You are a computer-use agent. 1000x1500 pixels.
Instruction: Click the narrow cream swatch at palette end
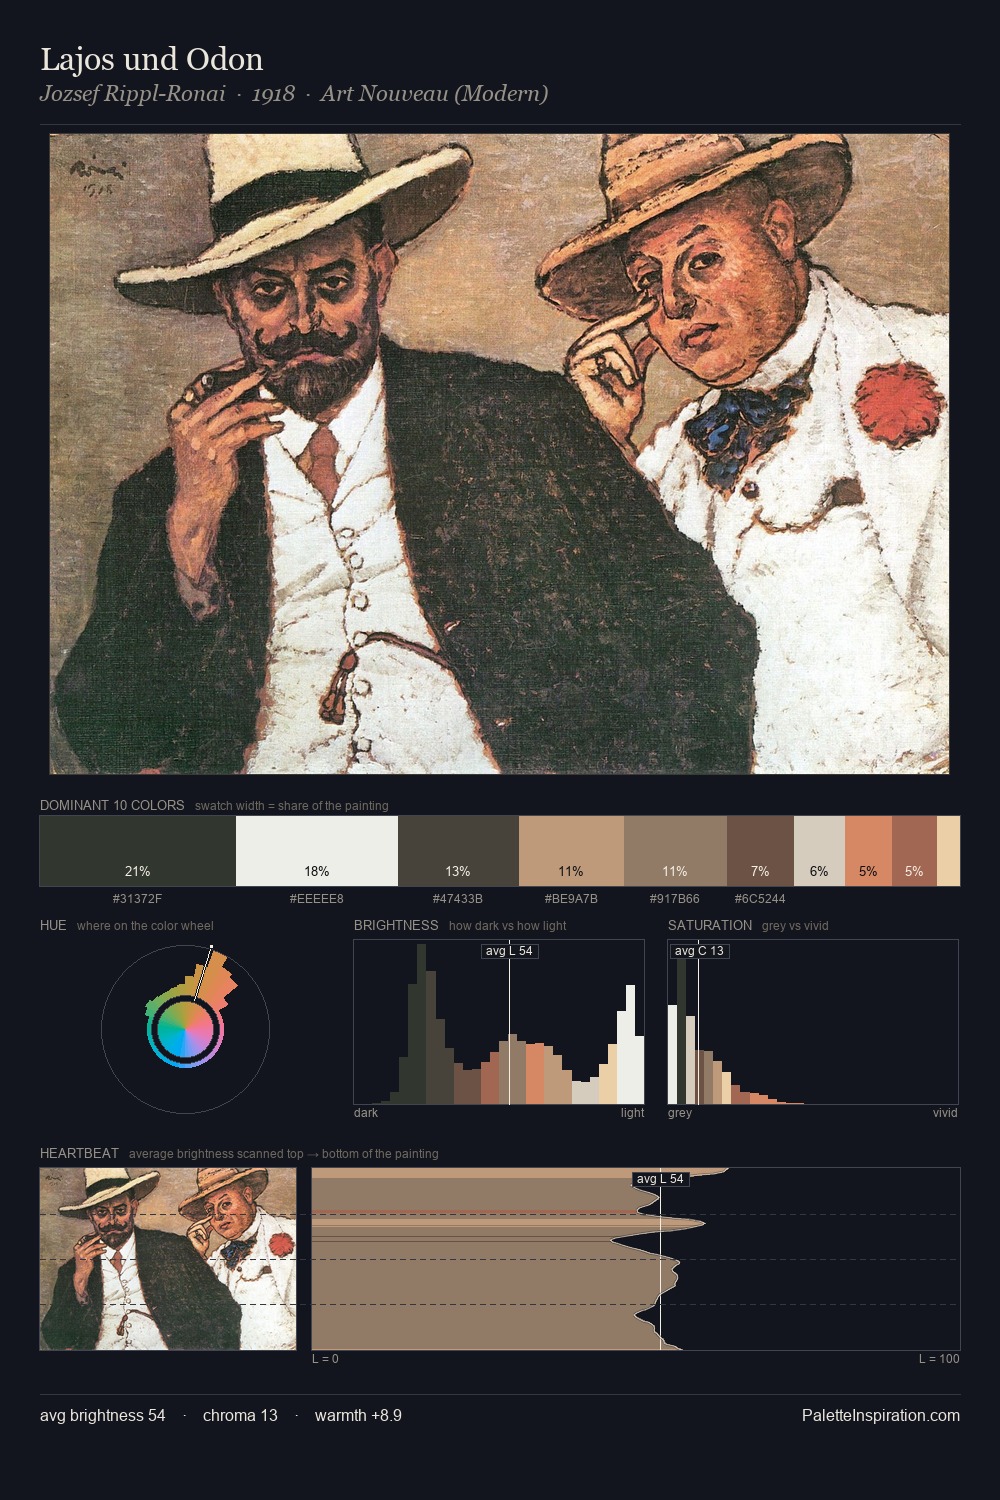948,851
